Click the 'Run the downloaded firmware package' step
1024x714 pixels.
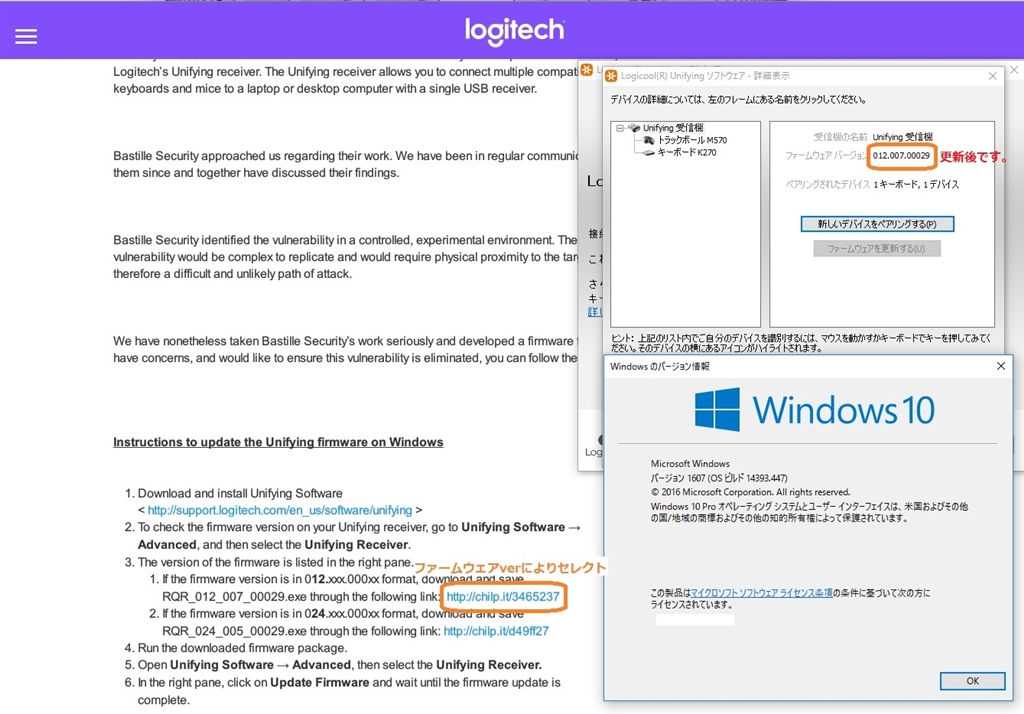tap(242, 648)
